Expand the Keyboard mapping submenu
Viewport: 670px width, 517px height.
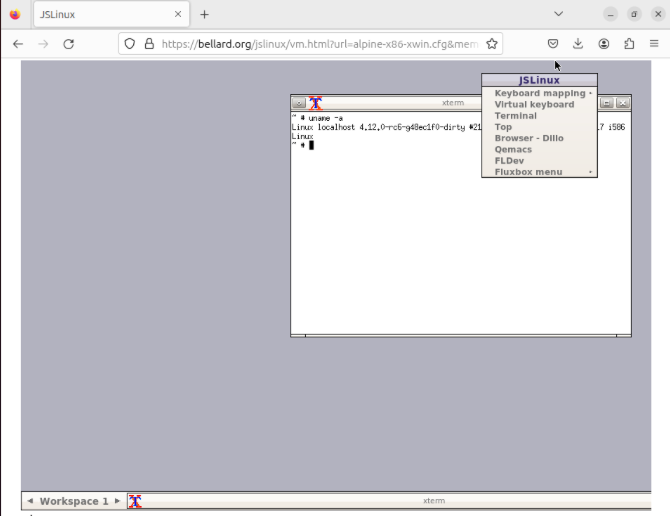(539, 93)
